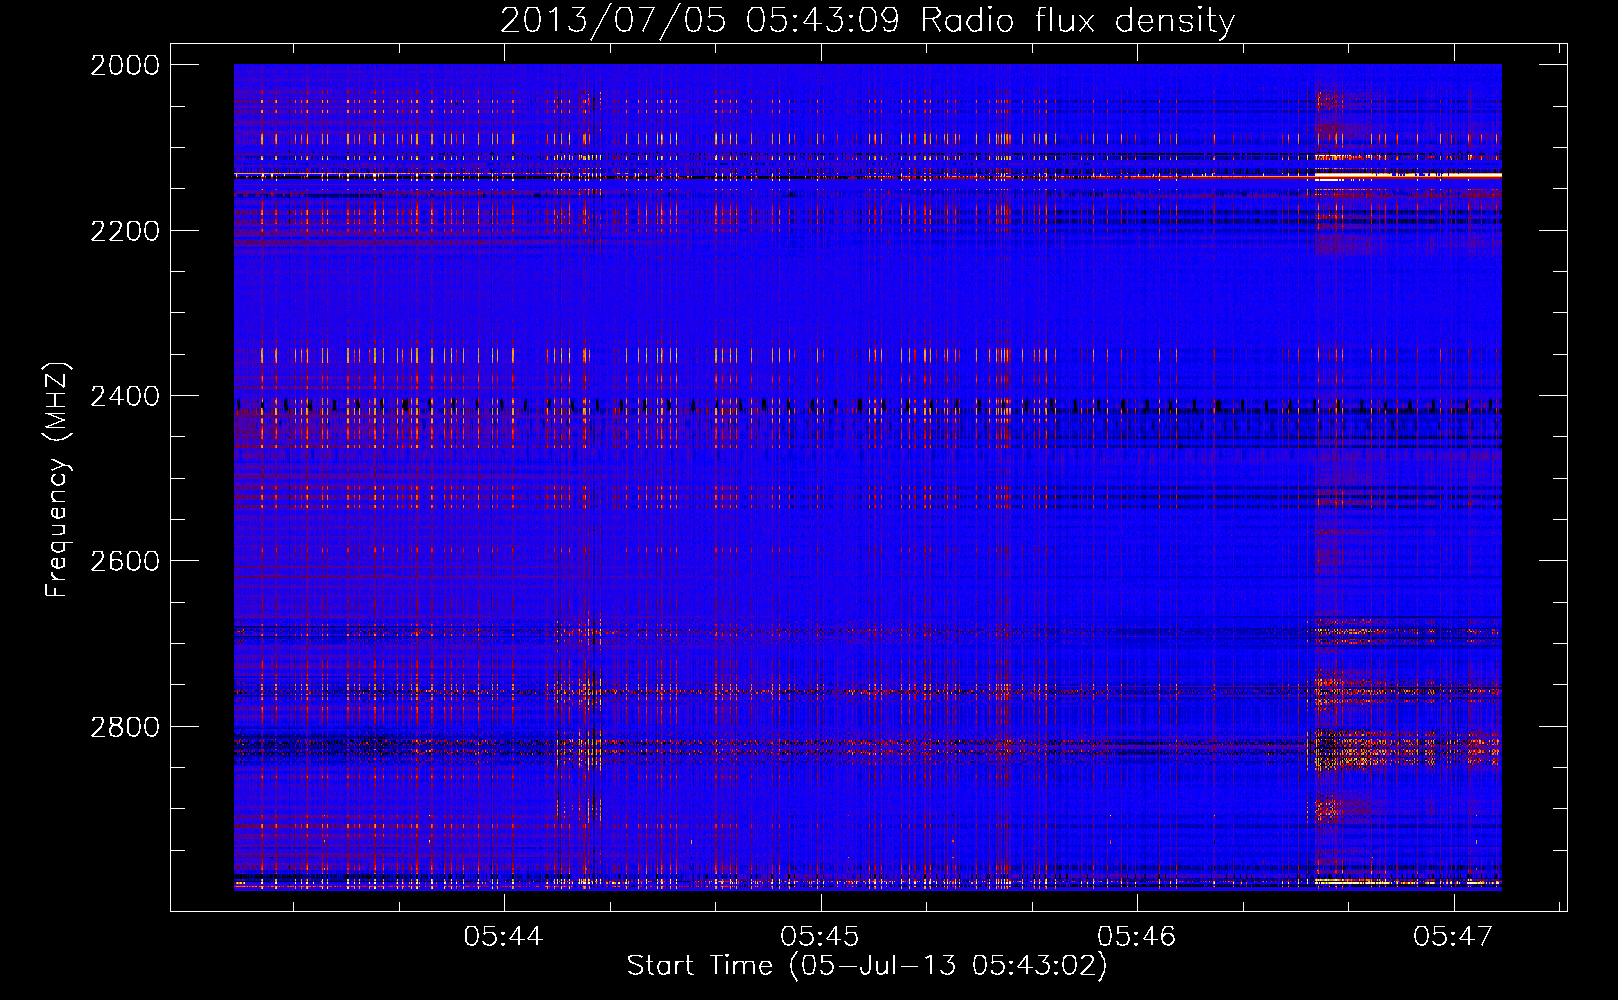Click the 2400 frequency tick label
Screen dimensions: 1618x1000
click(x=125, y=396)
